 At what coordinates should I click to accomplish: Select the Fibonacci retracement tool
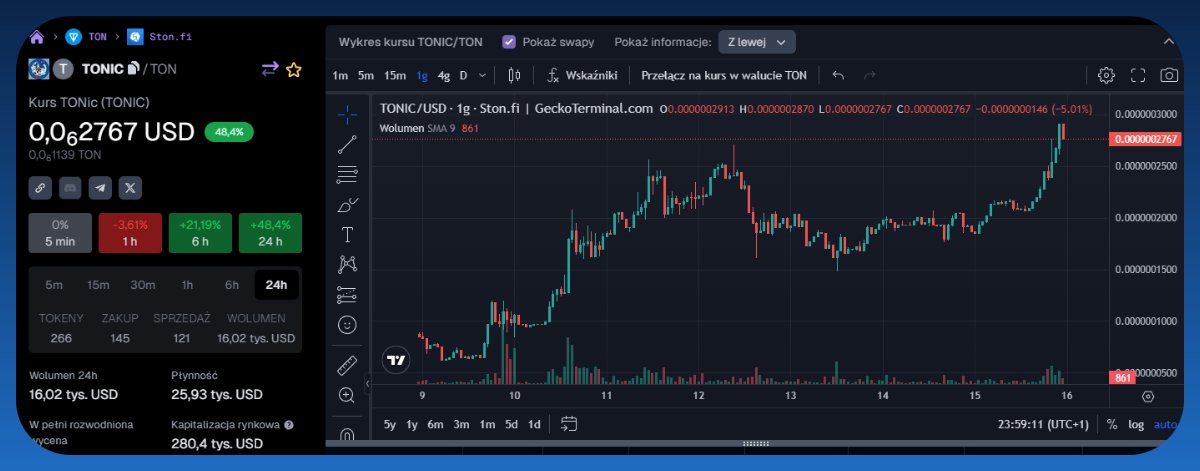tap(347, 174)
